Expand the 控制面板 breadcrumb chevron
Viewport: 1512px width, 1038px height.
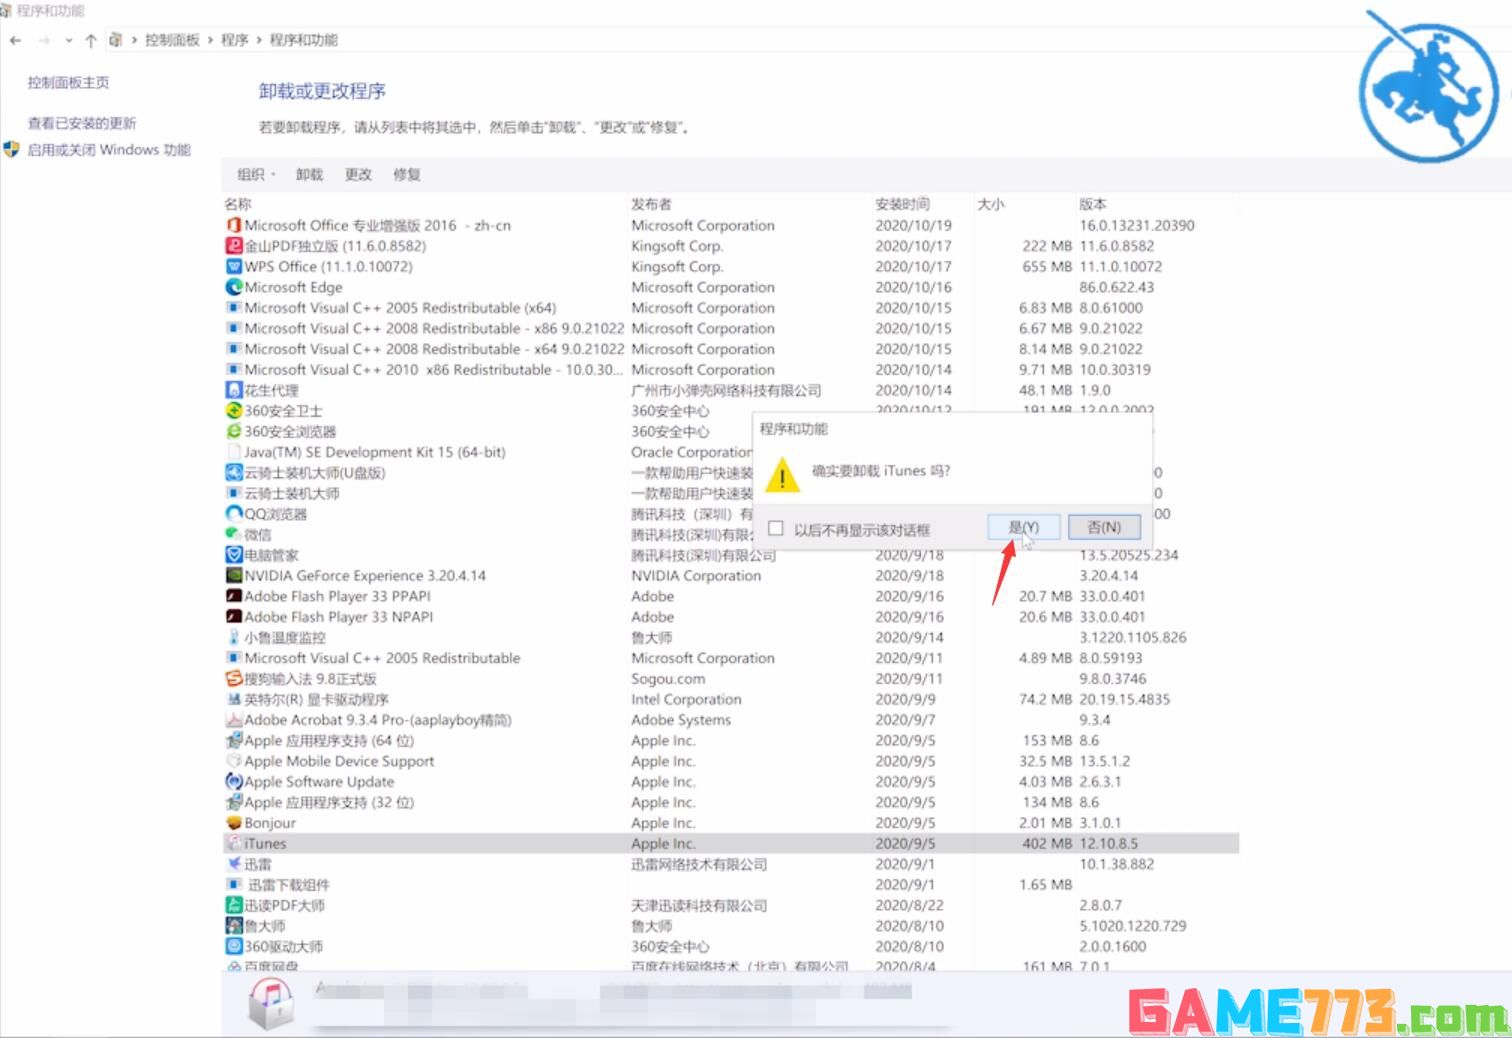click(x=211, y=40)
